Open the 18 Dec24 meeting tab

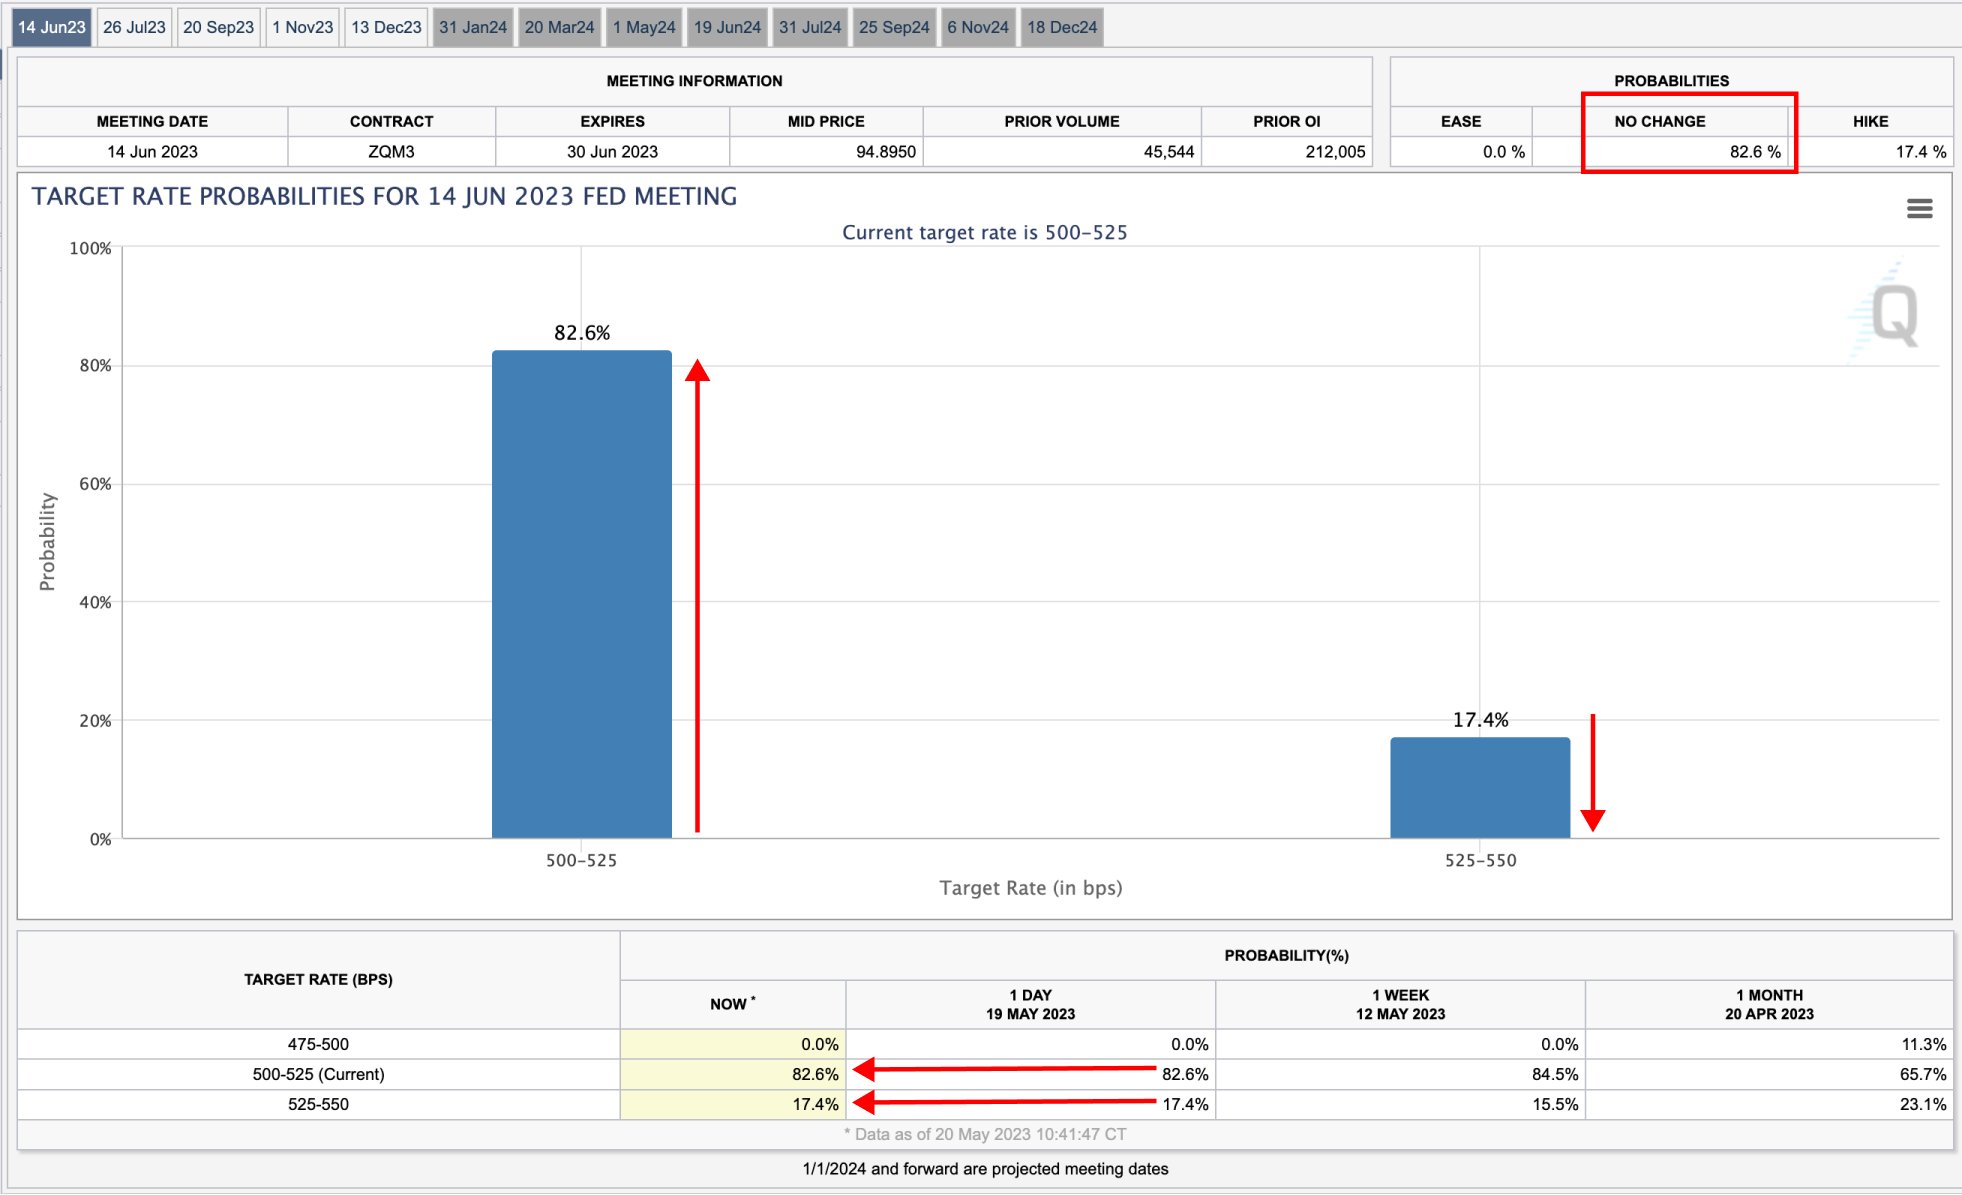point(1062,27)
